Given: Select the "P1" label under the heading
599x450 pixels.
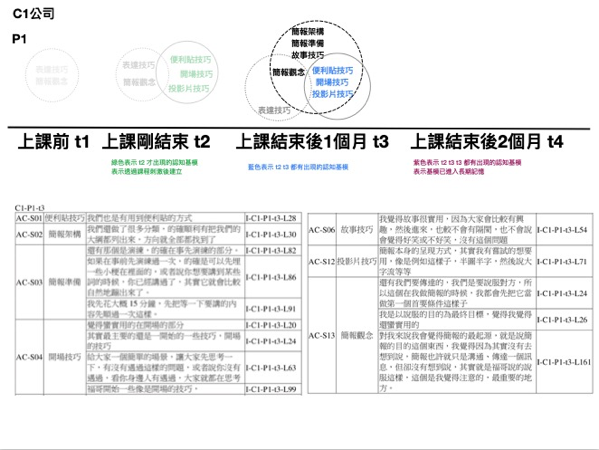Looking at the screenshot, I should (19, 39).
